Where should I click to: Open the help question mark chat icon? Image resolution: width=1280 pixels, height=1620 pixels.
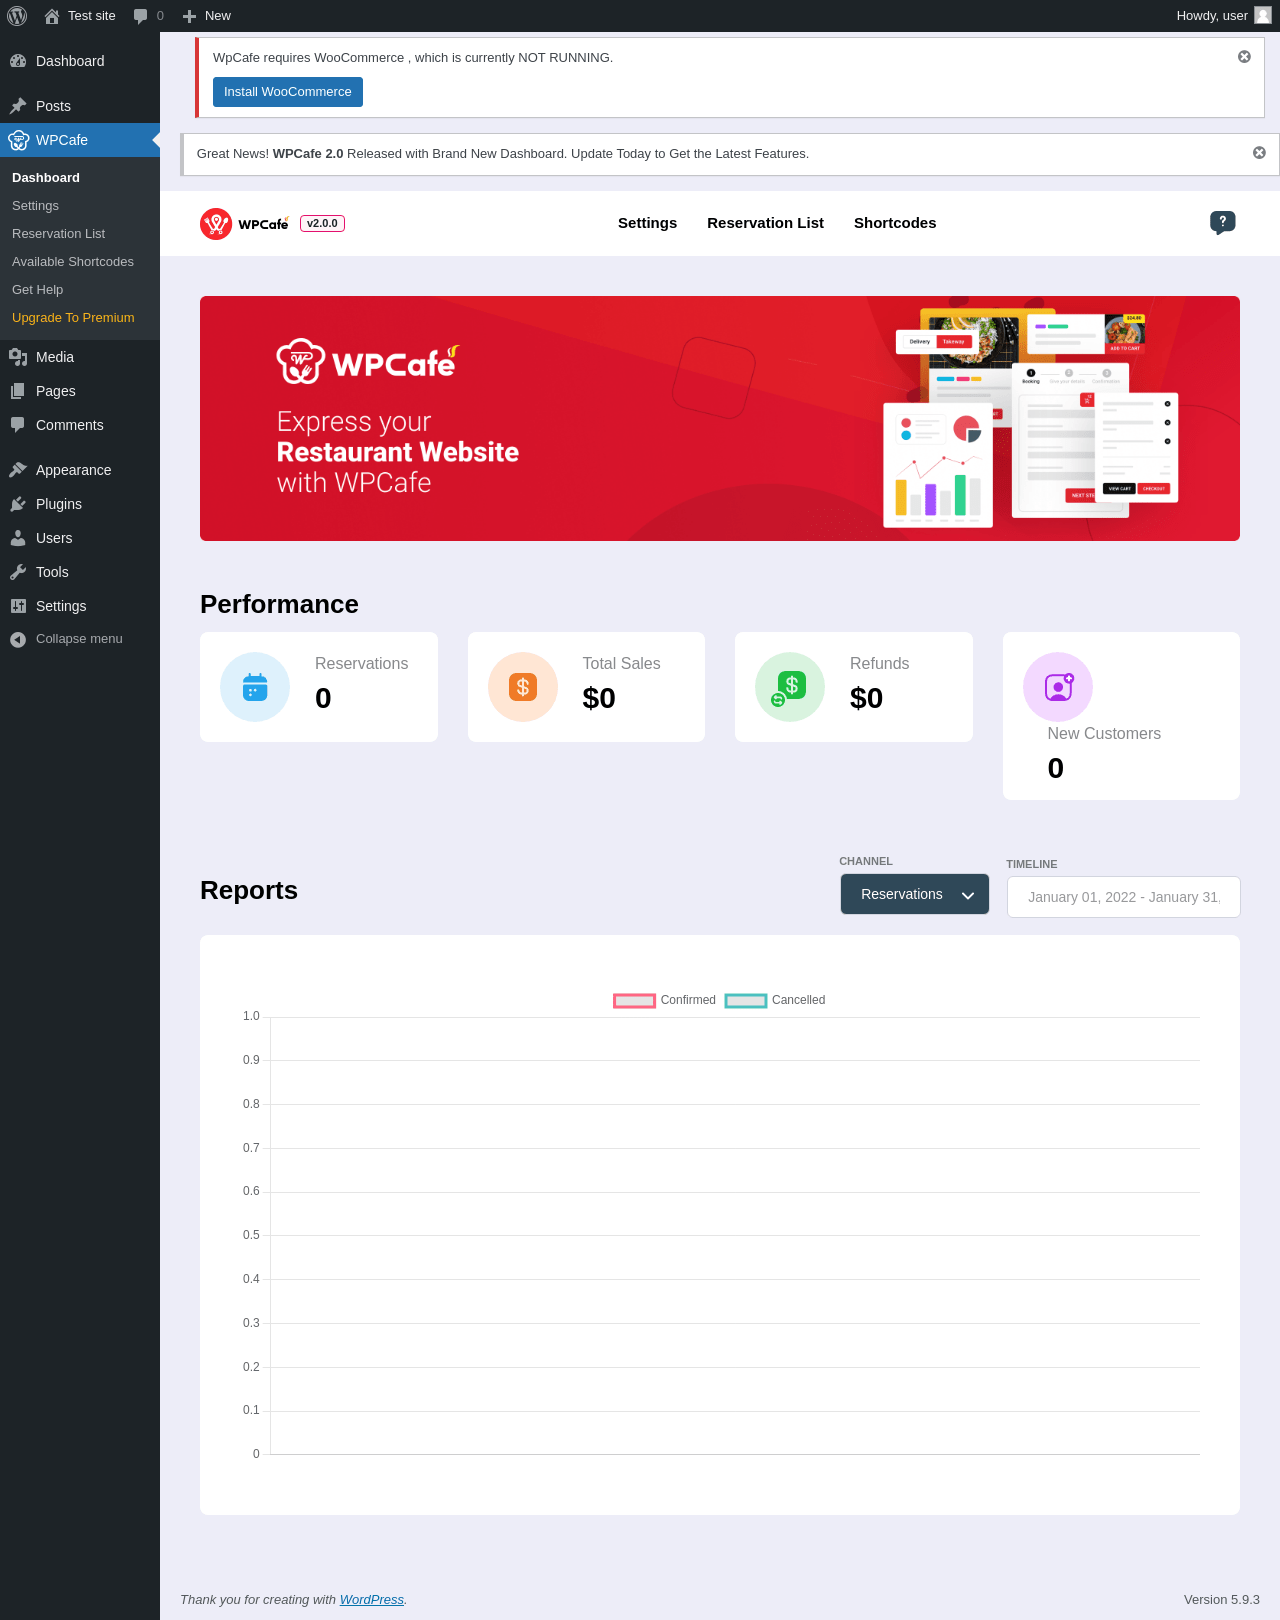tap(1222, 223)
